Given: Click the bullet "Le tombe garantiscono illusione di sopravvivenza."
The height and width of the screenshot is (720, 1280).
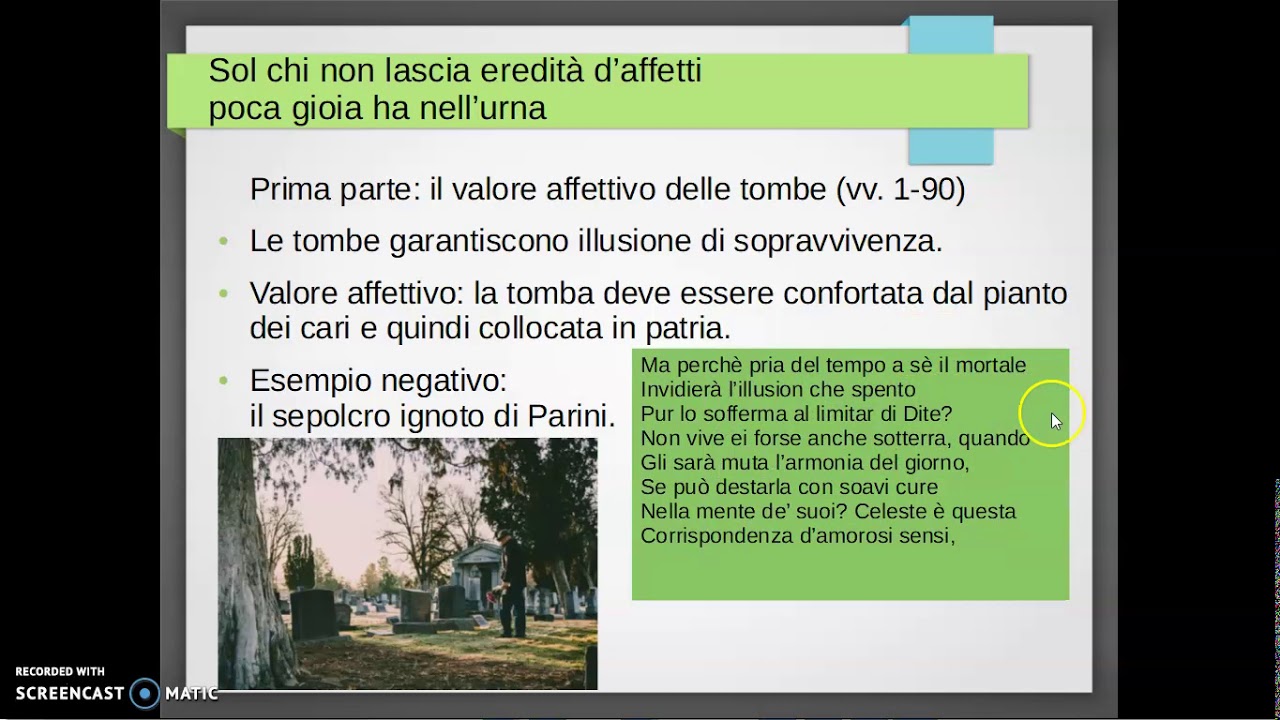Looking at the screenshot, I should (595, 241).
